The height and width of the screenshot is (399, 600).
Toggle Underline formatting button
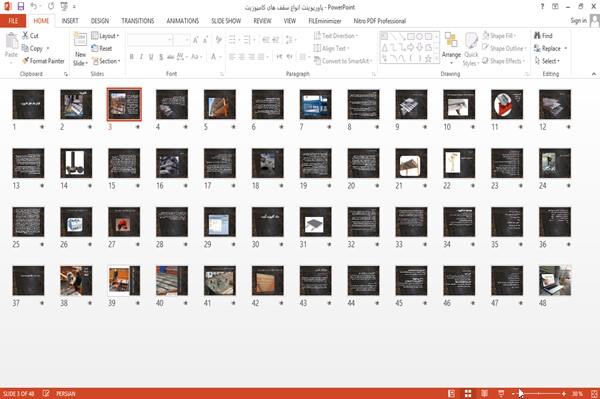click(x=151, y=57)
